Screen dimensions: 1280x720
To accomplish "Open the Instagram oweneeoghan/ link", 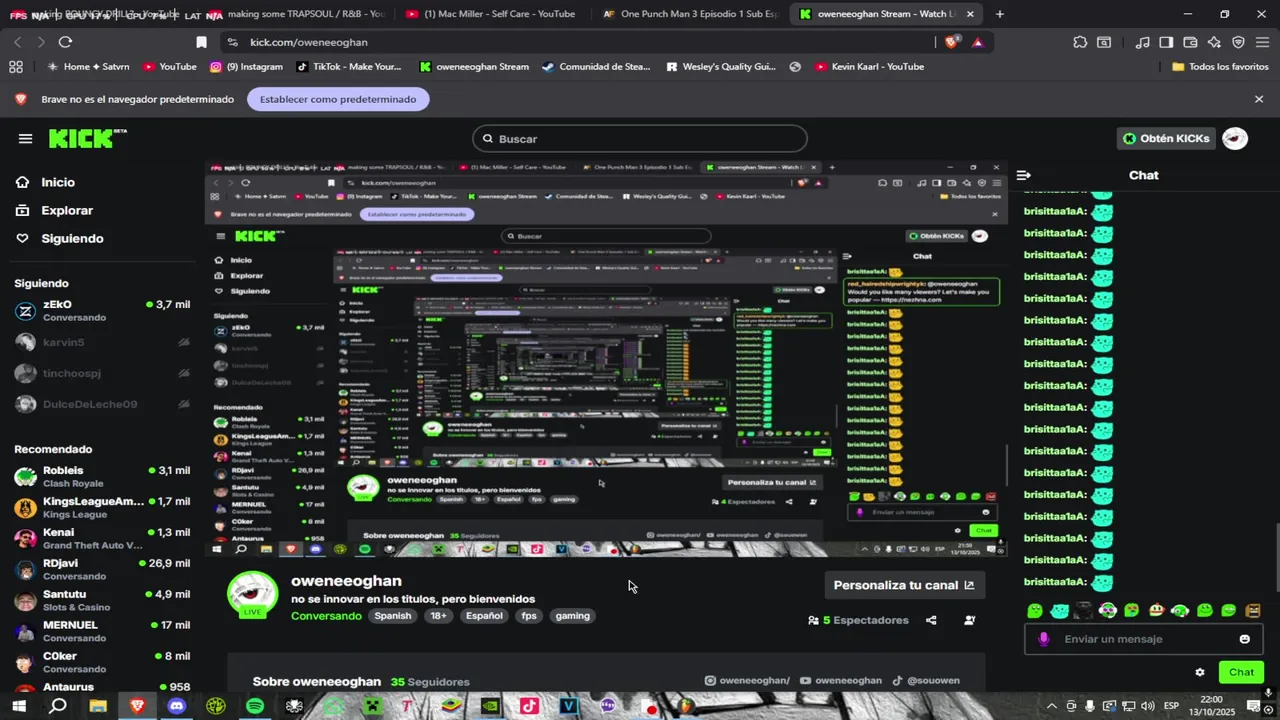I will click(747, 681).
